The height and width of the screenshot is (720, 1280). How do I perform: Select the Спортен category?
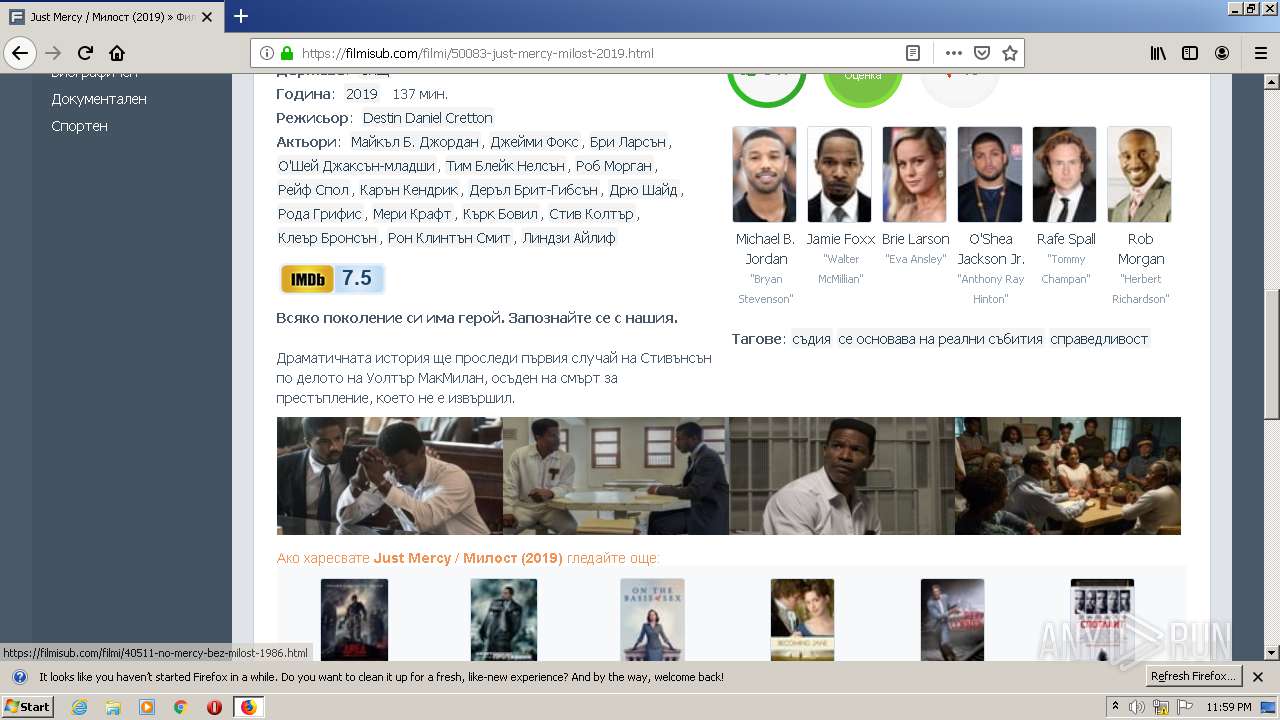(x=79, y=126)
